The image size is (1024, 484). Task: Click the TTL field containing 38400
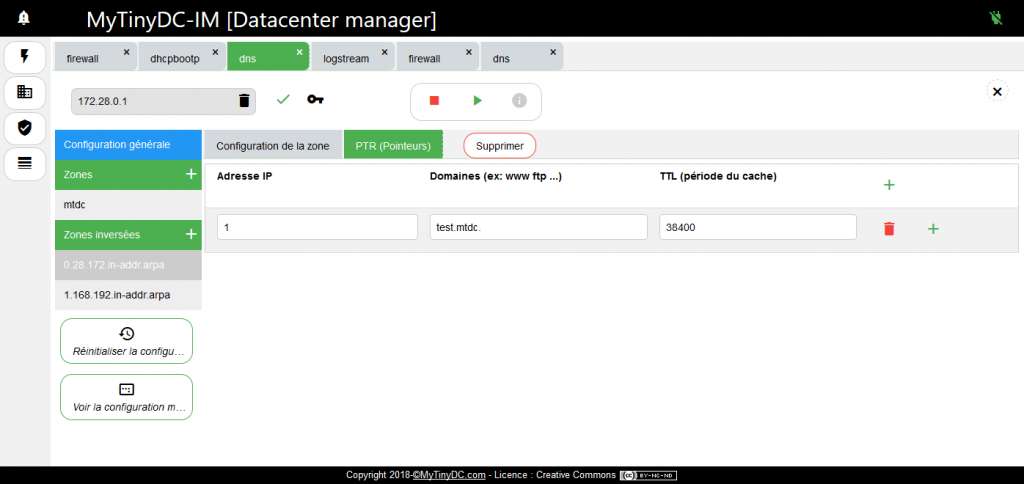tap(757, 227)
